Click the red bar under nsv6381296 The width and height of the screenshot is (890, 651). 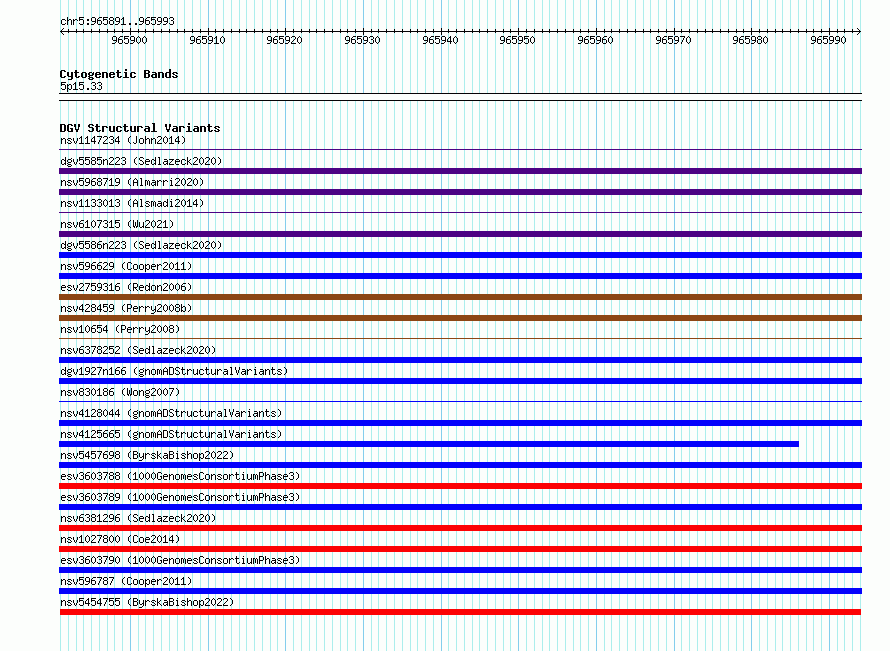click(x=460, y=528)
